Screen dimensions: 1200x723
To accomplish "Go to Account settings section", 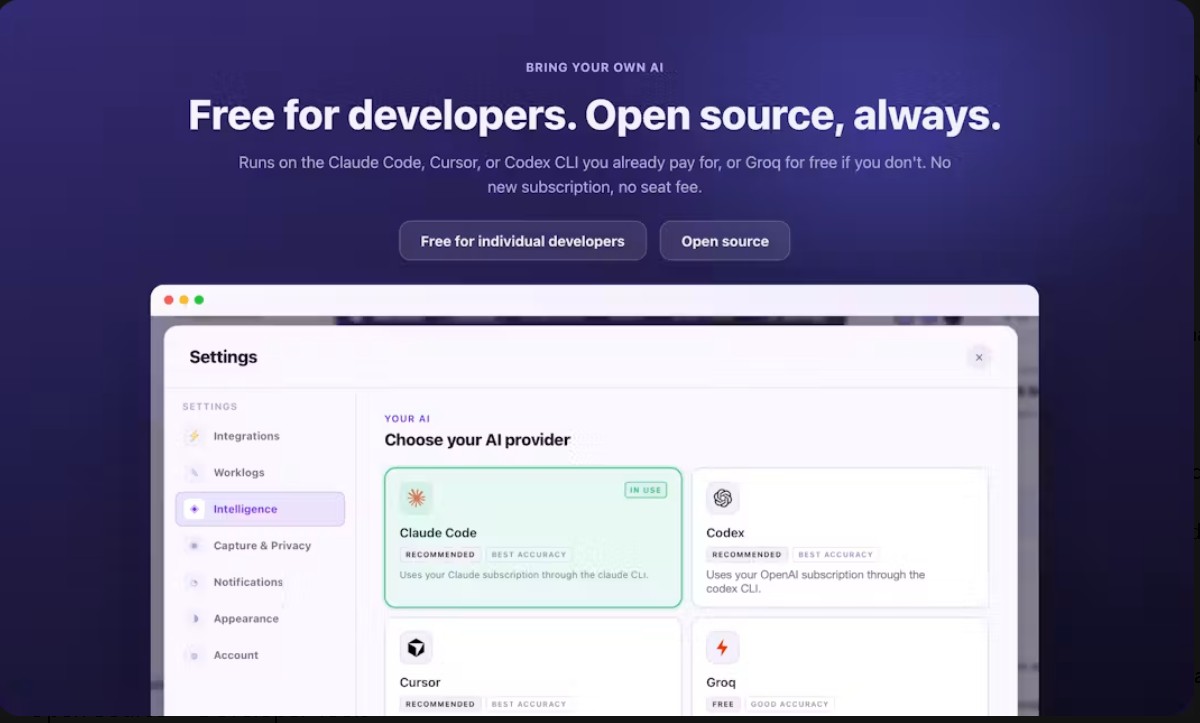I will pyautogui.click(x=260, y=655).
